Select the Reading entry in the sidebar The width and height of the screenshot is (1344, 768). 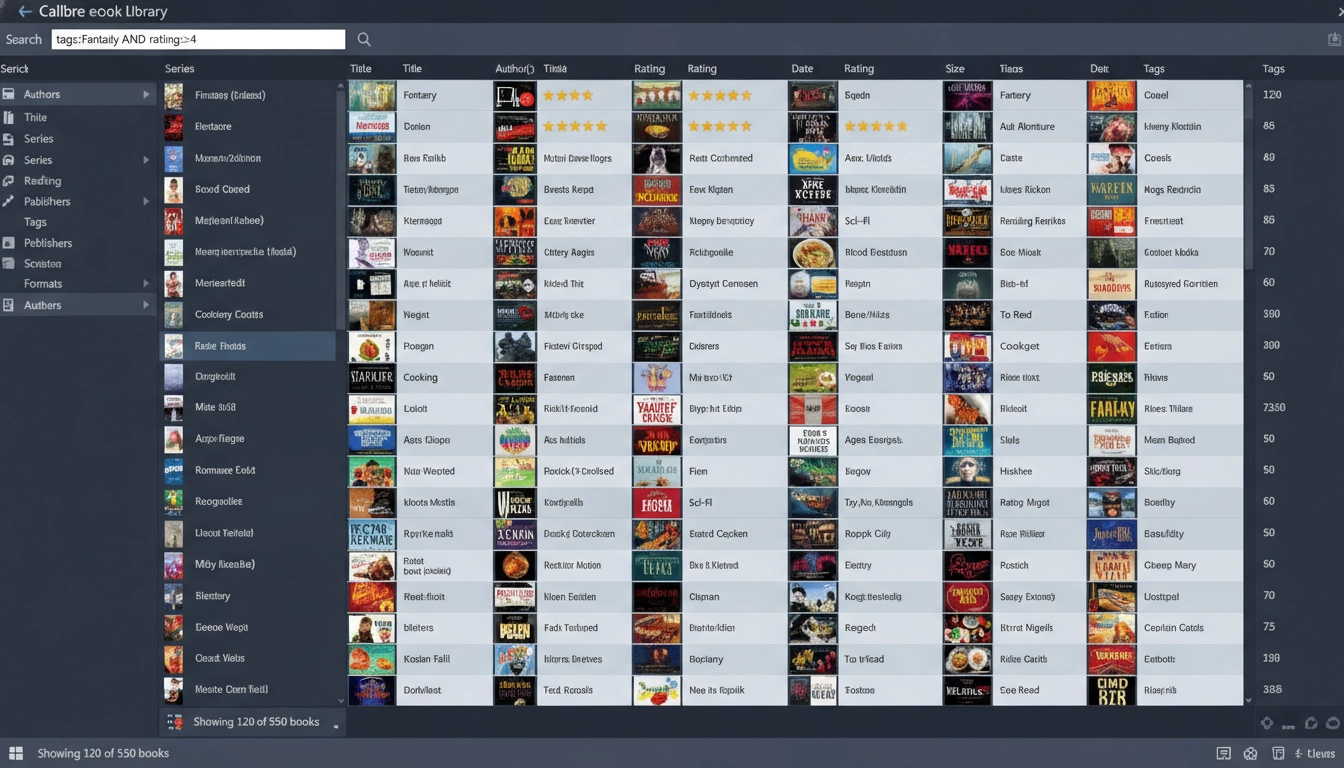pyautogui.click(x=43, y=181)
